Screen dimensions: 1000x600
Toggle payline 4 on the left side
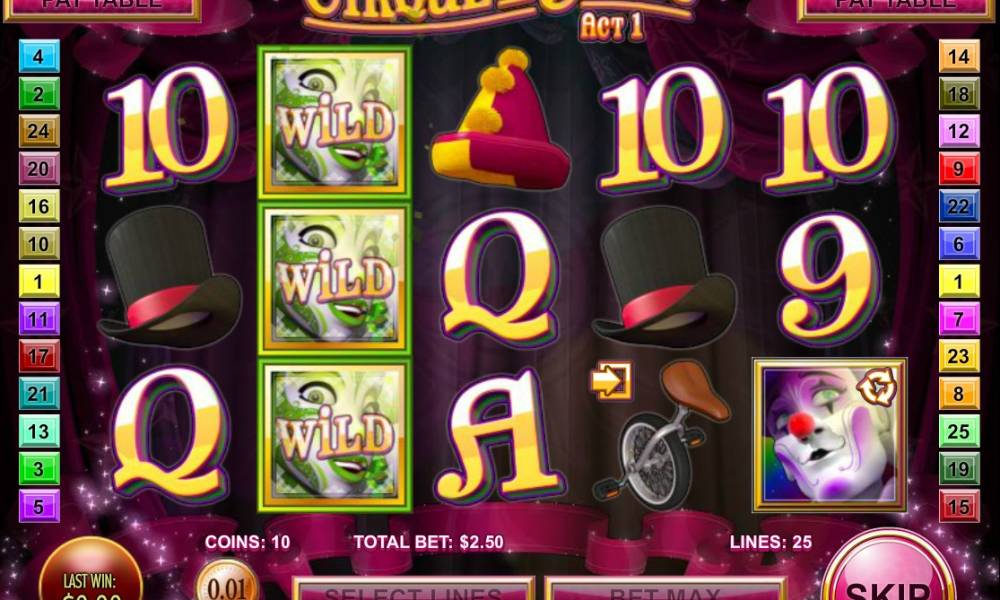point(39,56)
